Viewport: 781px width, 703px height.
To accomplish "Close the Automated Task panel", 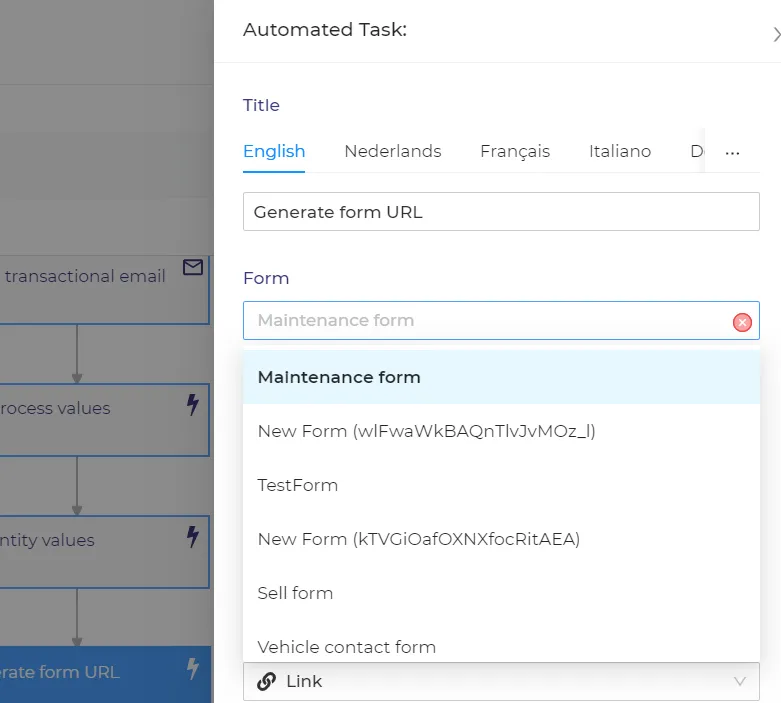I will (x=776, y=34).
